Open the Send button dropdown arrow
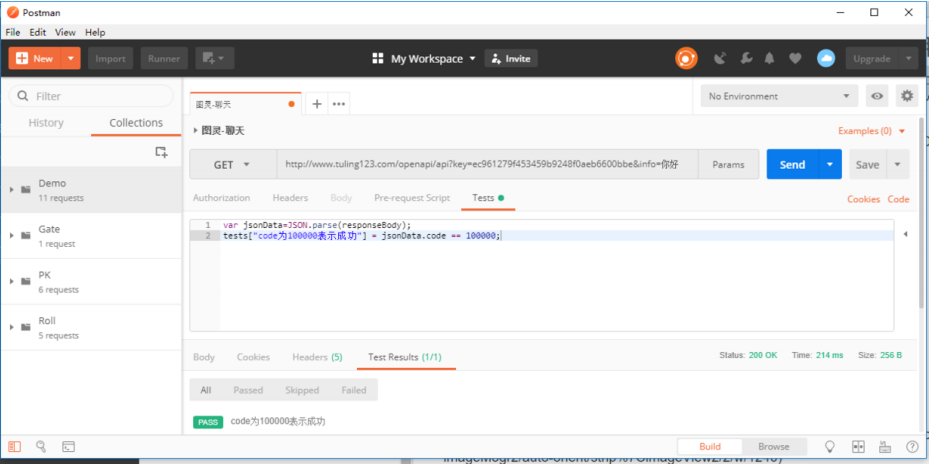Viewport: 929px width, 464px height. click(x=829, y=164)
